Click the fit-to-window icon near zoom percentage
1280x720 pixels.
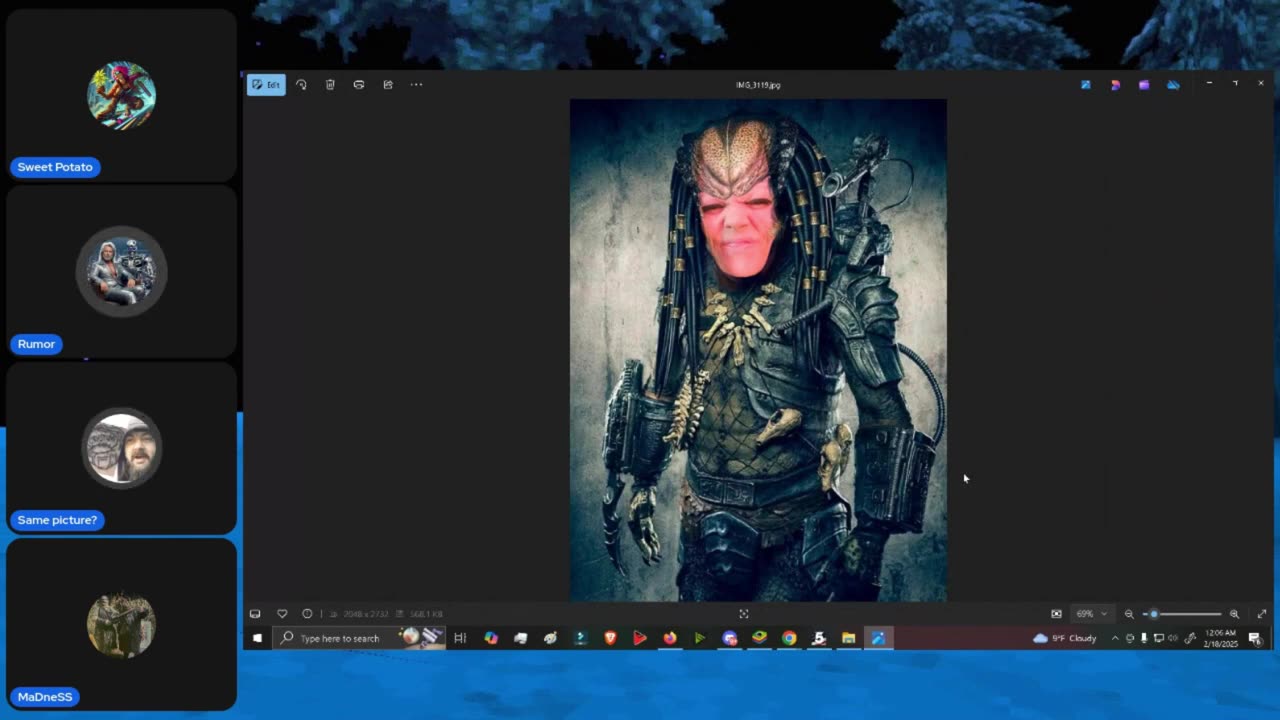pos(1056,614)
